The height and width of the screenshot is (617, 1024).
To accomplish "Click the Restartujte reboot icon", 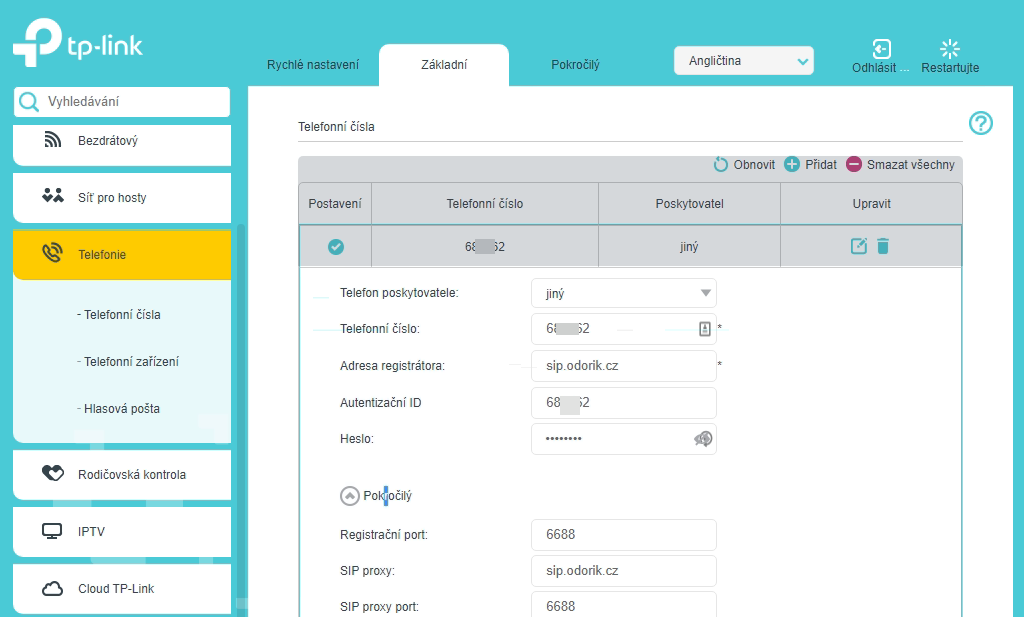I will pyautogui.click(x=949, y=49).
